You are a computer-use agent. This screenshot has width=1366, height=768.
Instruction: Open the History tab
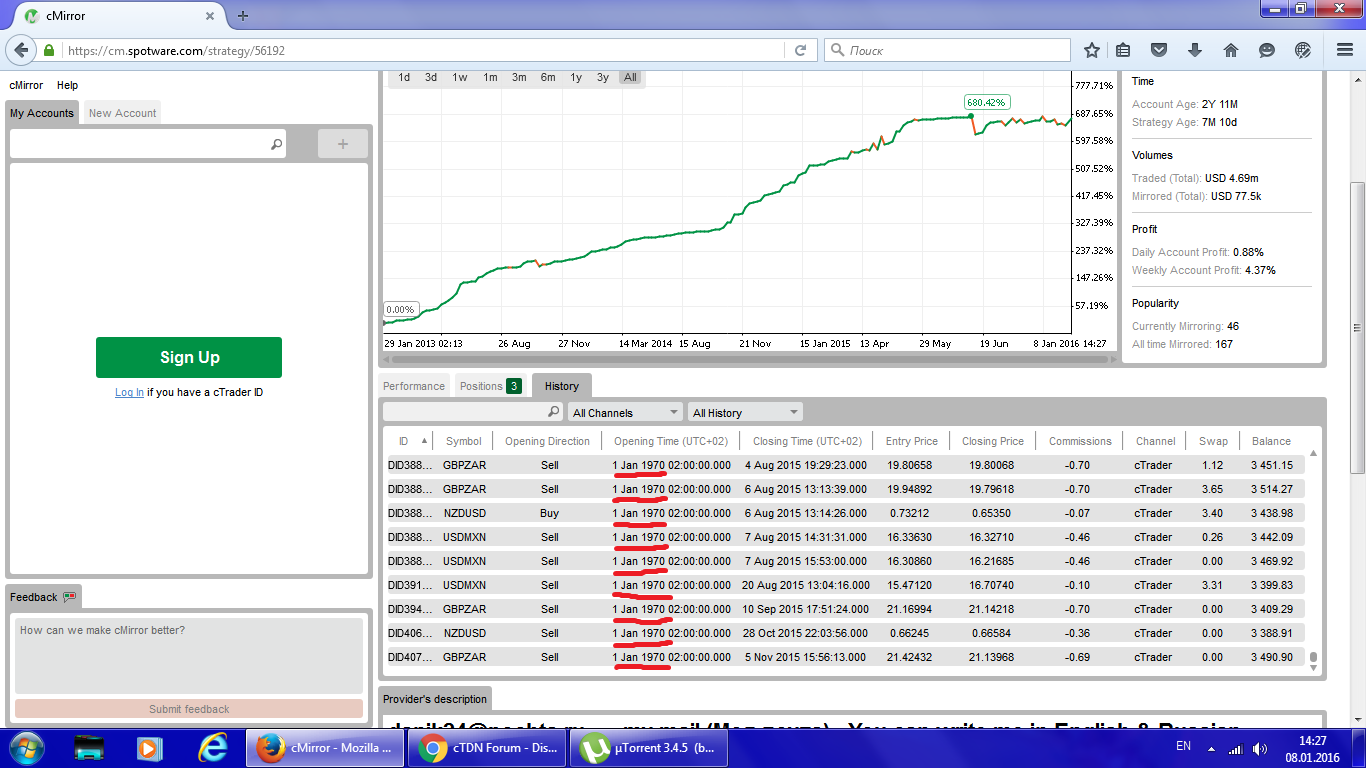point(562,386)
